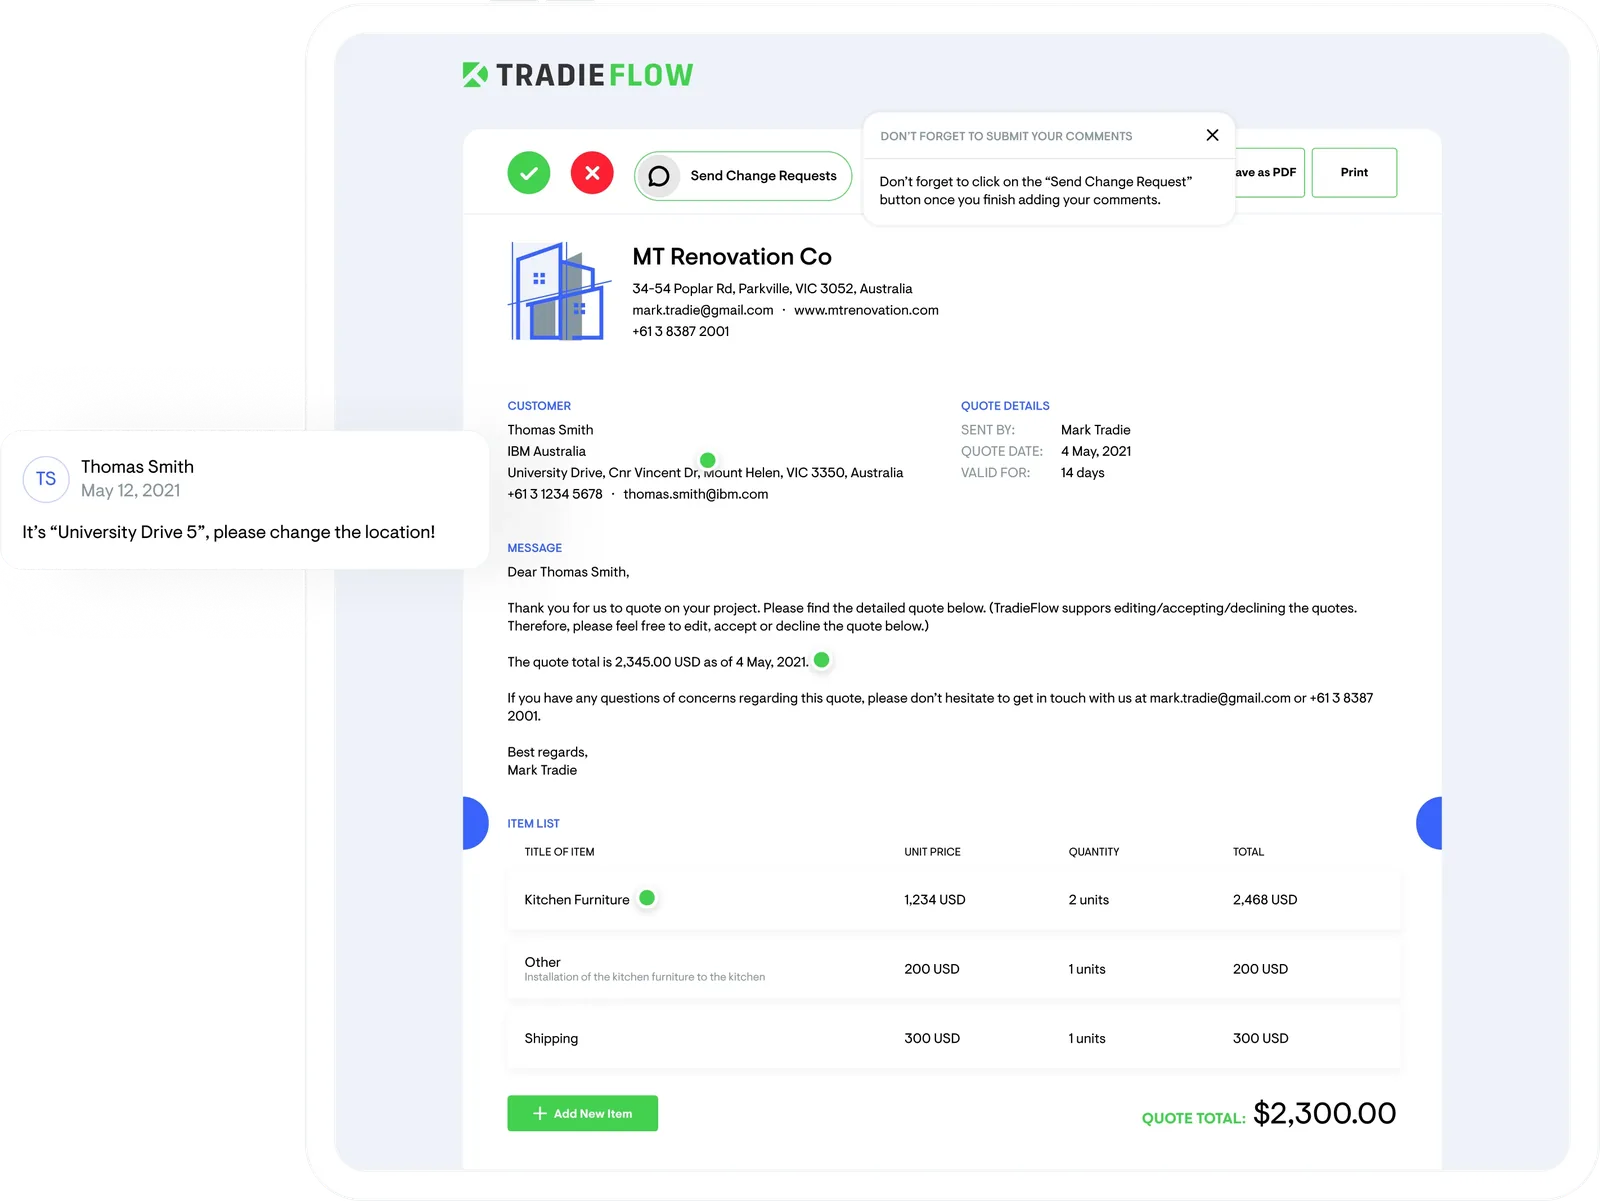Click the Shipping 300 USD unit price

(x=932, y=1039)
